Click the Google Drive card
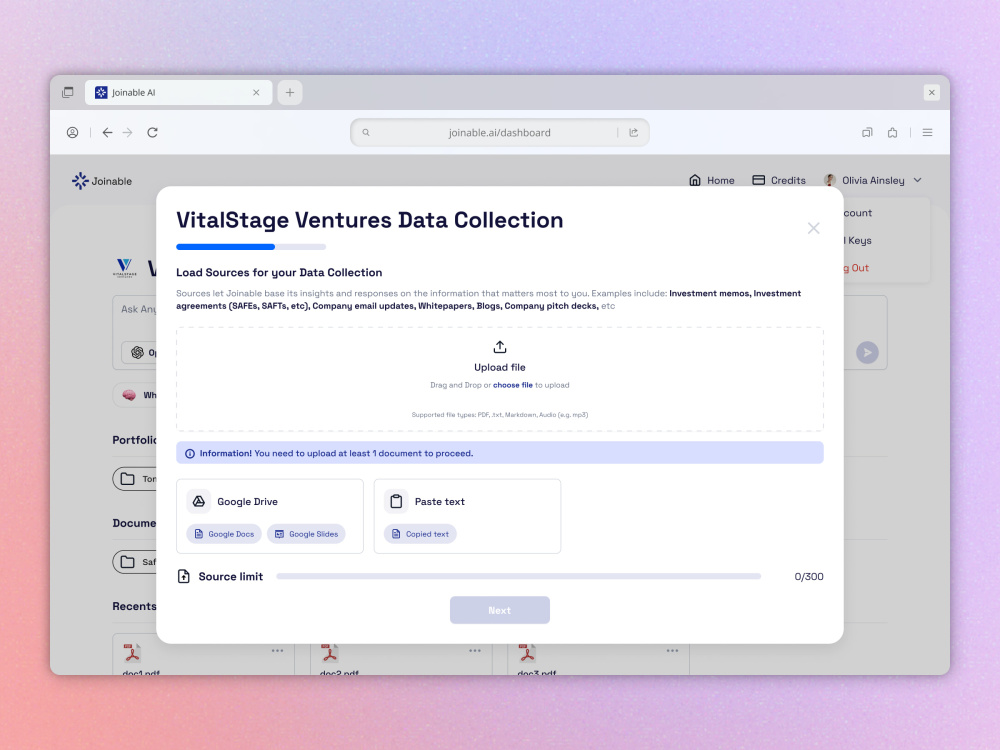The height and width of the screenshot is (750, 1000). click(x=270, y=517)
